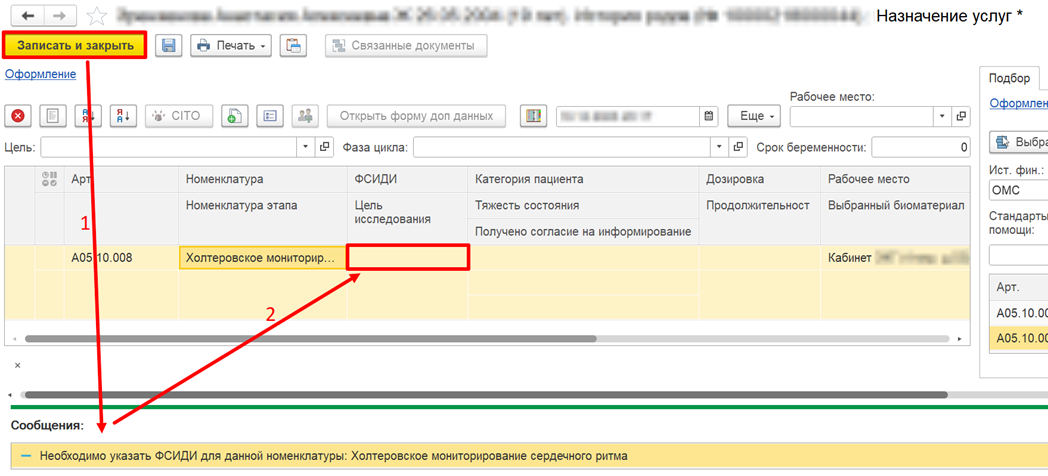This screenshot has height=476, width=1048.
Task: Click the red delete row icon
Action: point(18,116)
